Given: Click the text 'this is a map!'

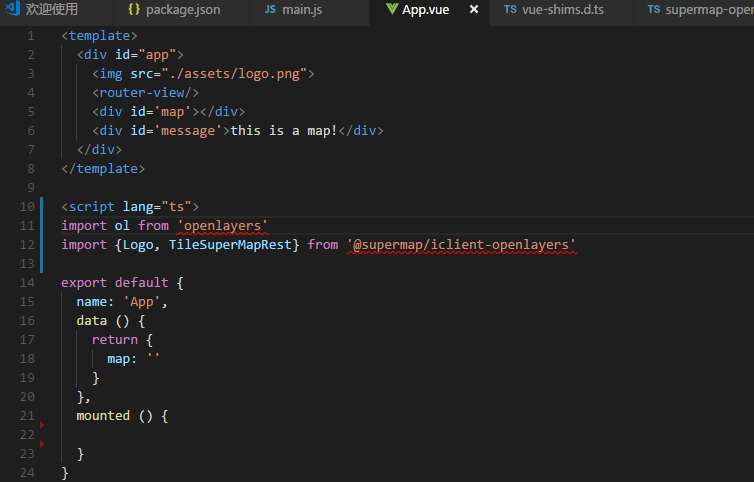Looking at the screenshot, I should [x=284, y=131].
